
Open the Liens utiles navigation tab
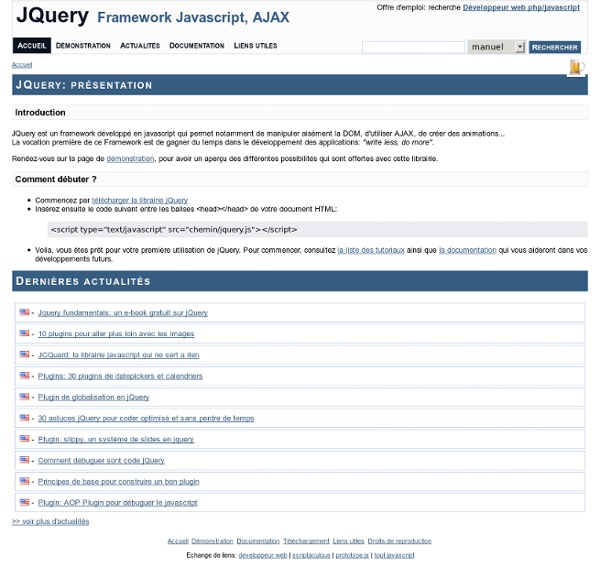click(x=256, y=46)
